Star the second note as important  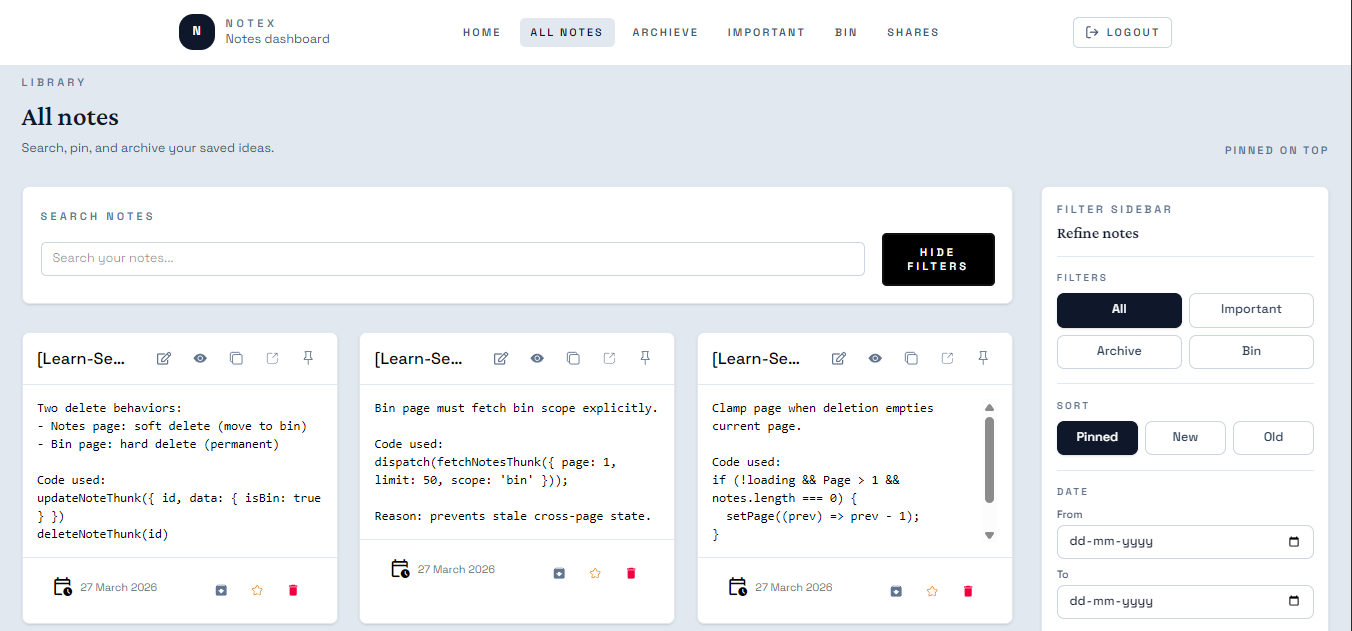click(595, 573)
